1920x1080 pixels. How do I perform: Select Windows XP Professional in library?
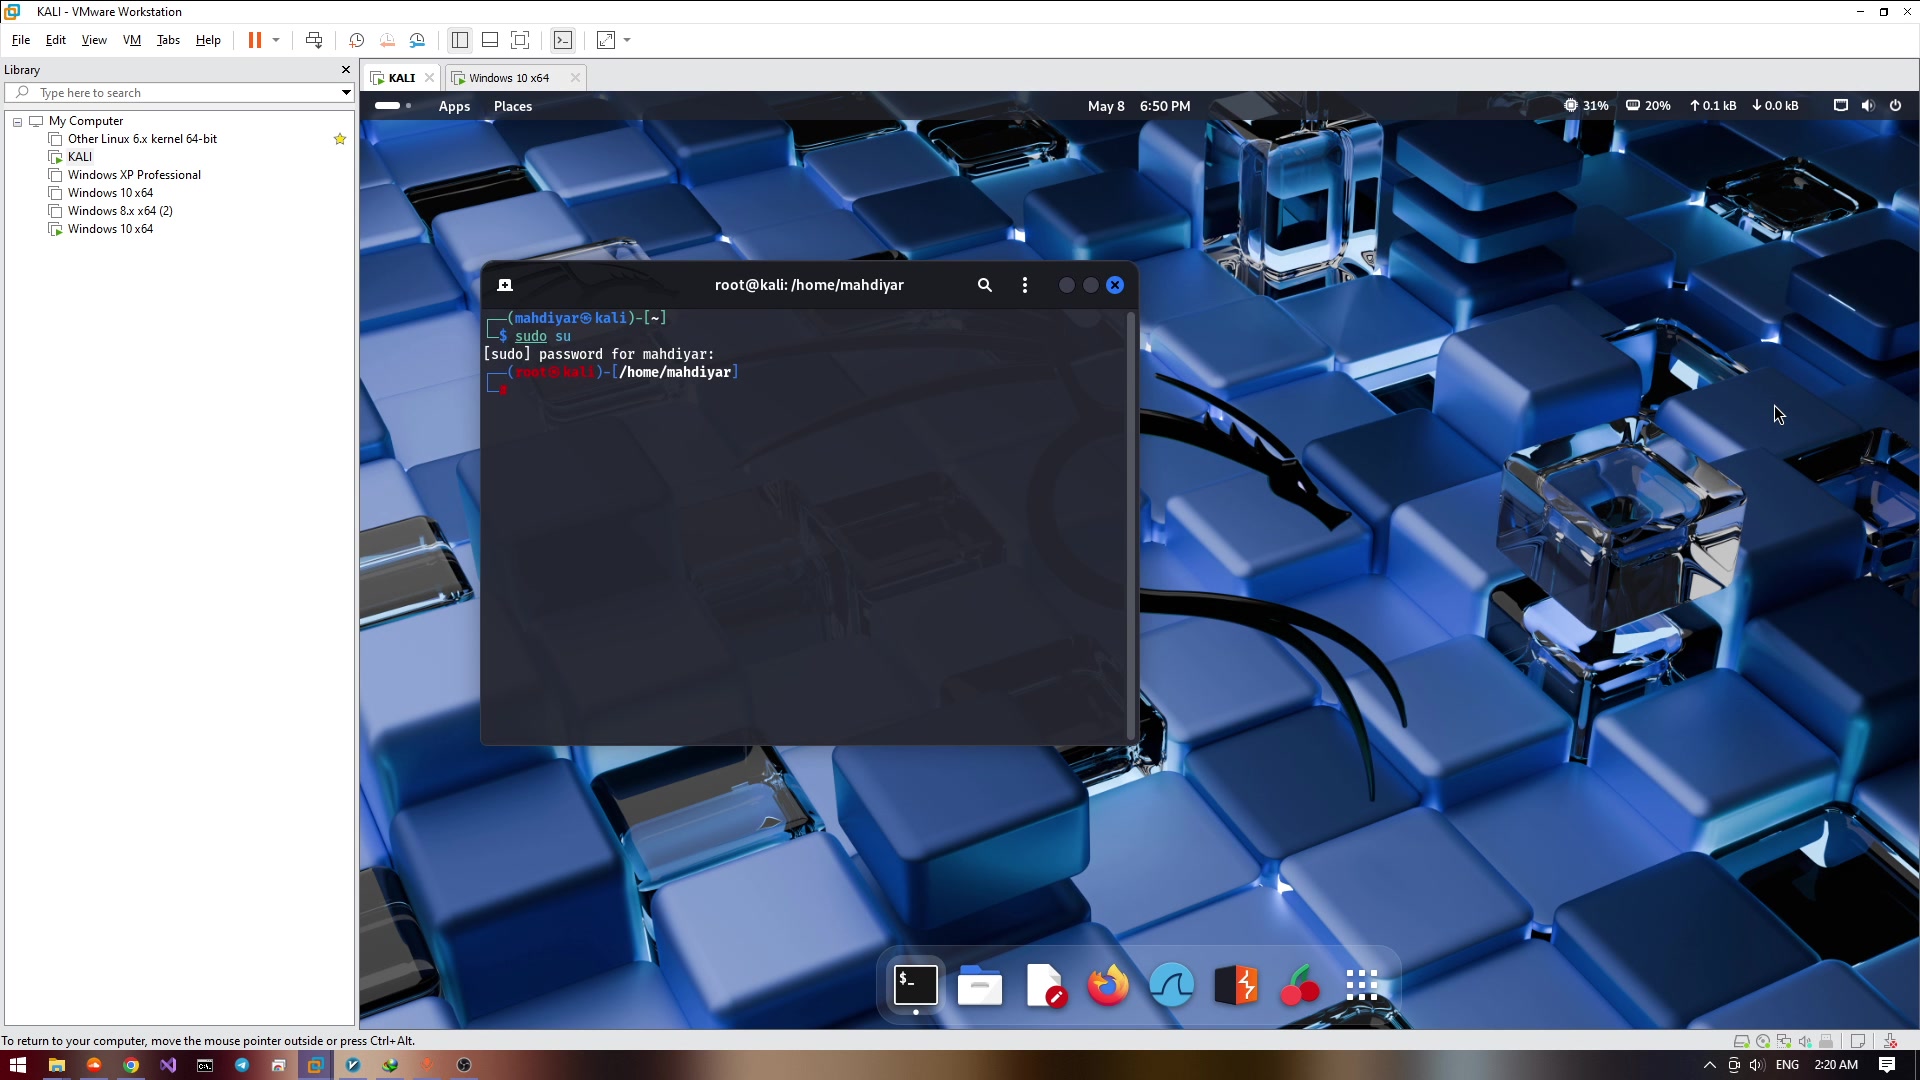pos(134,175)
